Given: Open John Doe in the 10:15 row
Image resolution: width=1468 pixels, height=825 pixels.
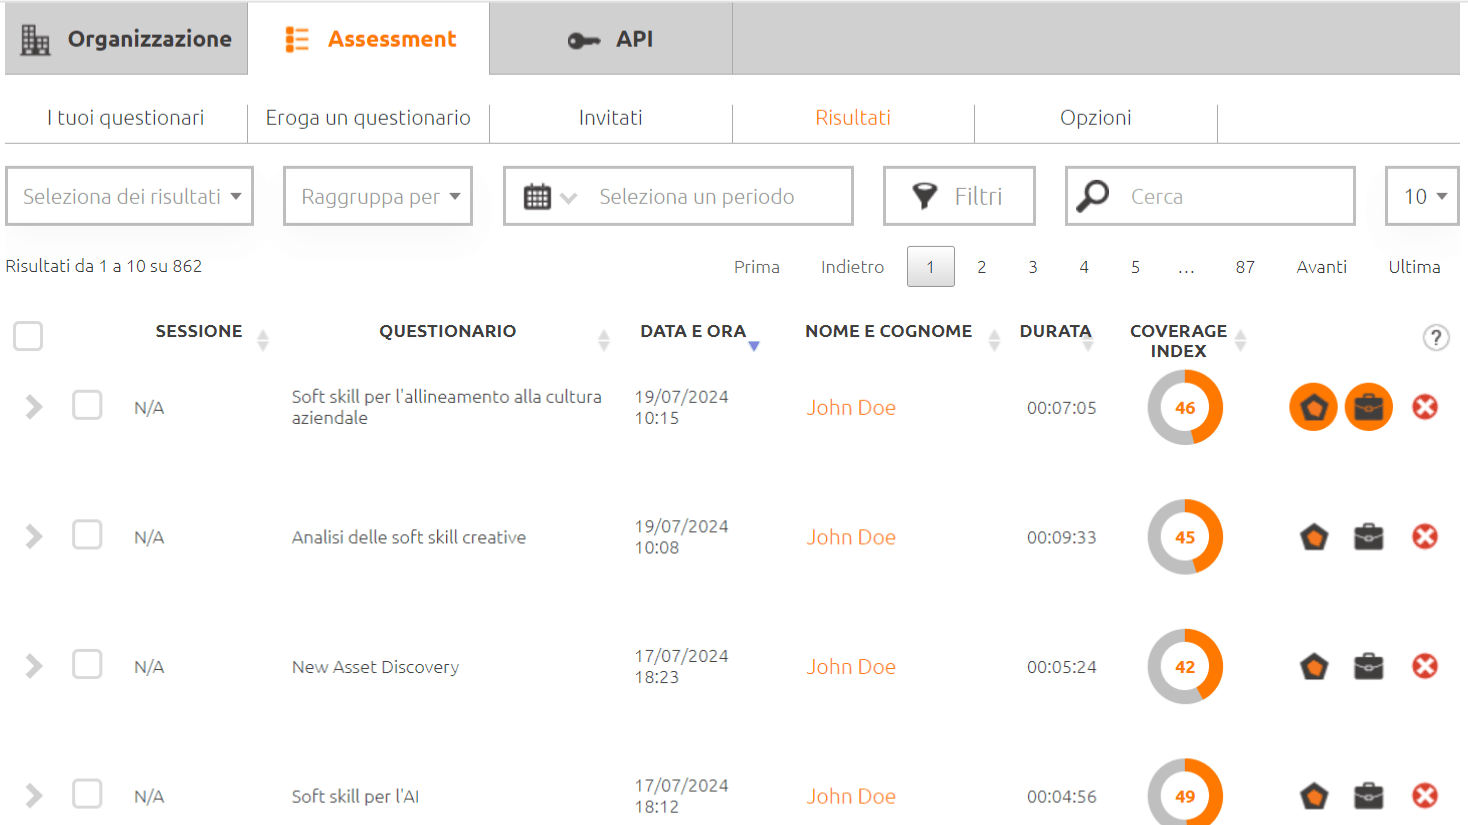Looking at the screenshot, I should click(x=851, y=408).
